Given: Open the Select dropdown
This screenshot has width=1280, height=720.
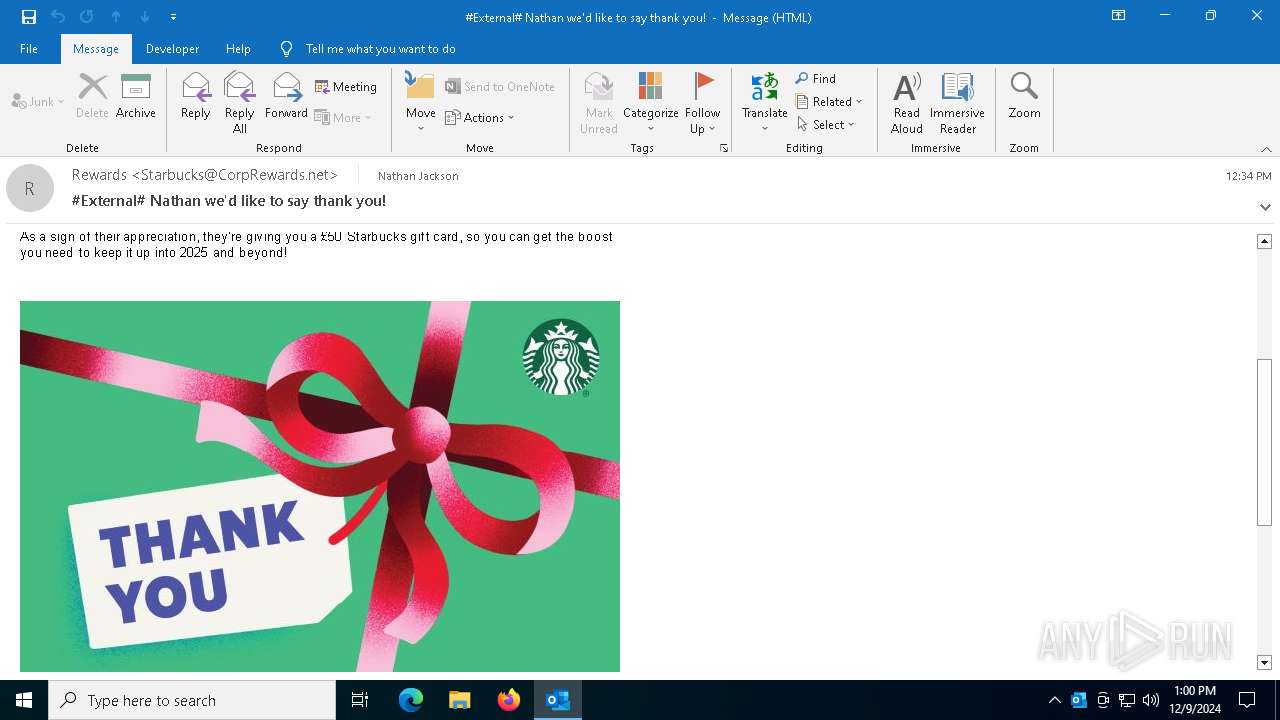Looking at the screenshot, I should (826, 125).
